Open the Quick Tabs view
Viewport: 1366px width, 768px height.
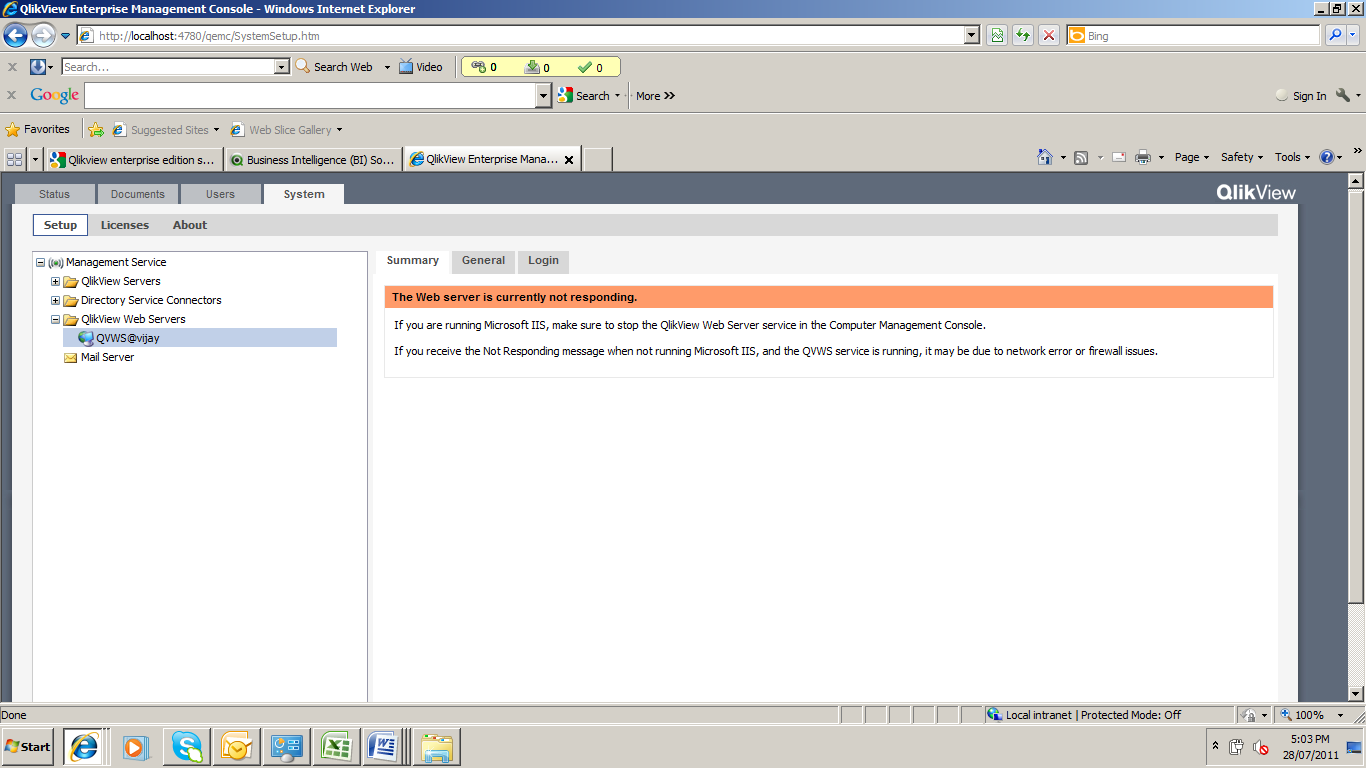click(x=15, y=159)
